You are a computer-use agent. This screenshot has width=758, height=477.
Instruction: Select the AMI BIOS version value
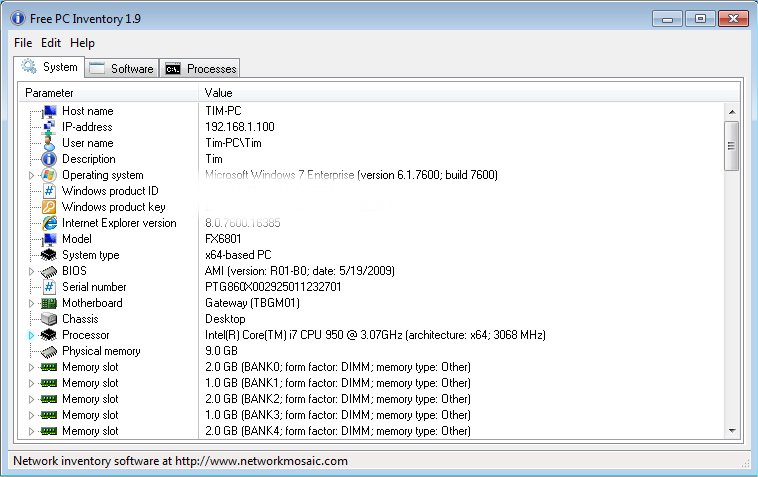300,271
